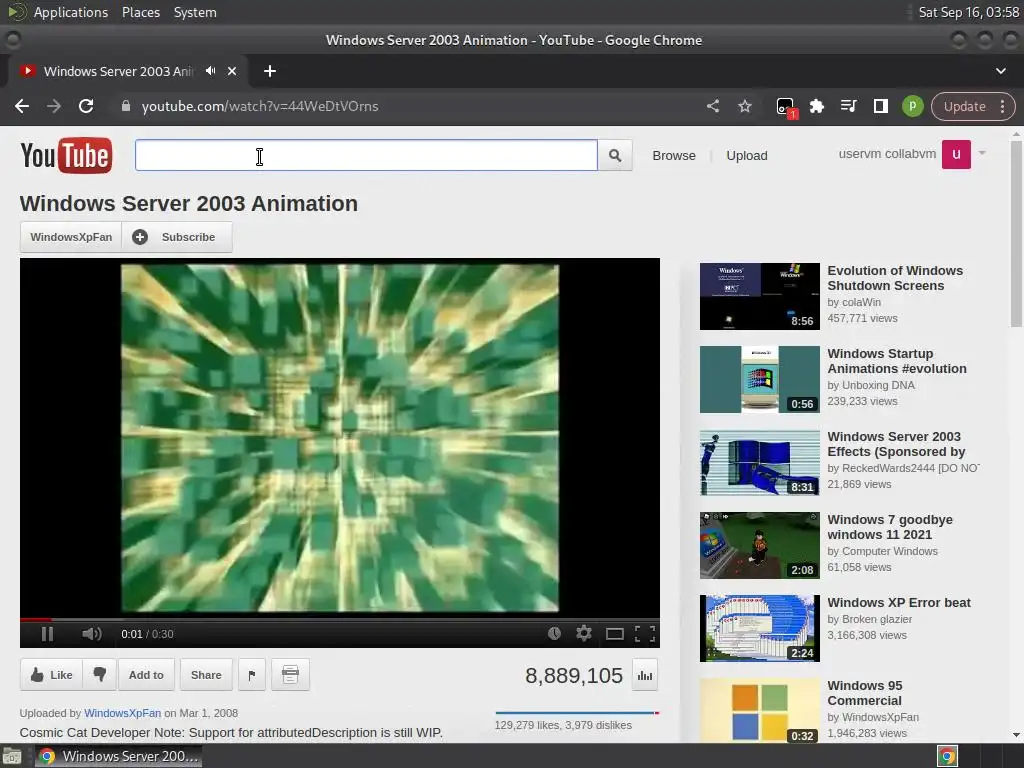Click the uservm collabvm username
The width and height of the screenshot is (1024, 768).
coord(887,153)
